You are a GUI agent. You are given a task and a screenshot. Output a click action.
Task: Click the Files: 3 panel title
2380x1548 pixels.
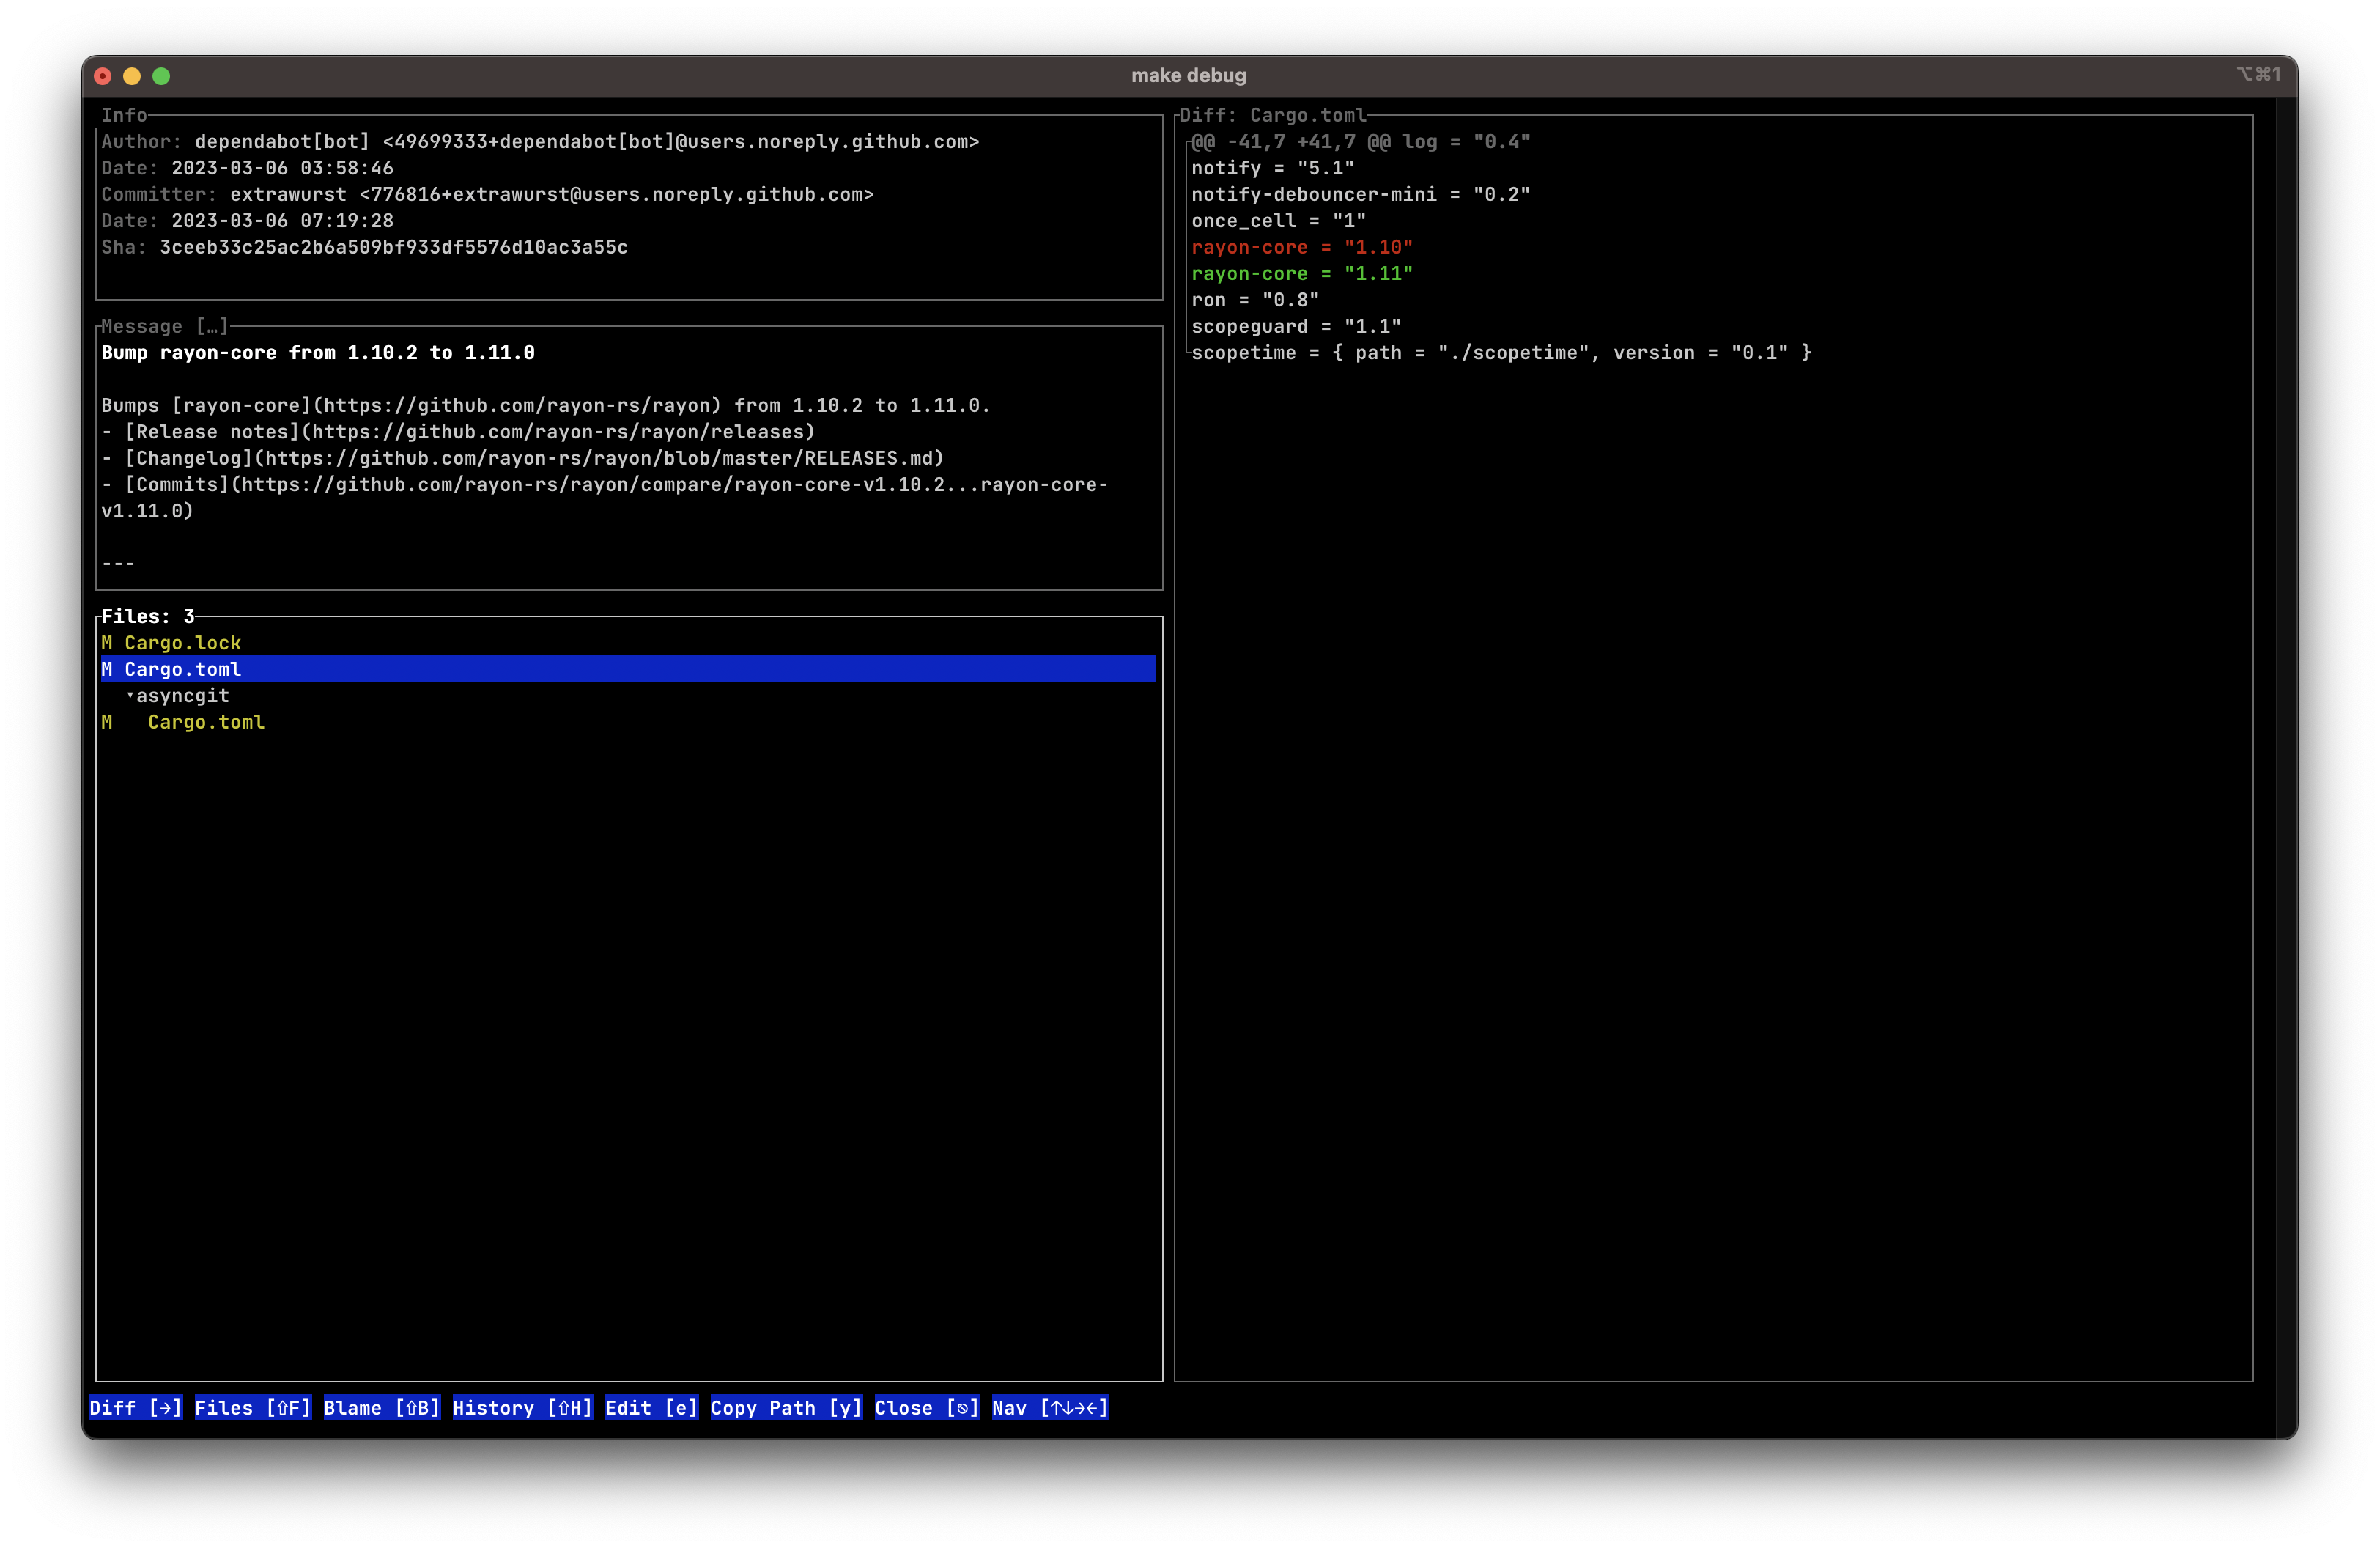(148, 616)
